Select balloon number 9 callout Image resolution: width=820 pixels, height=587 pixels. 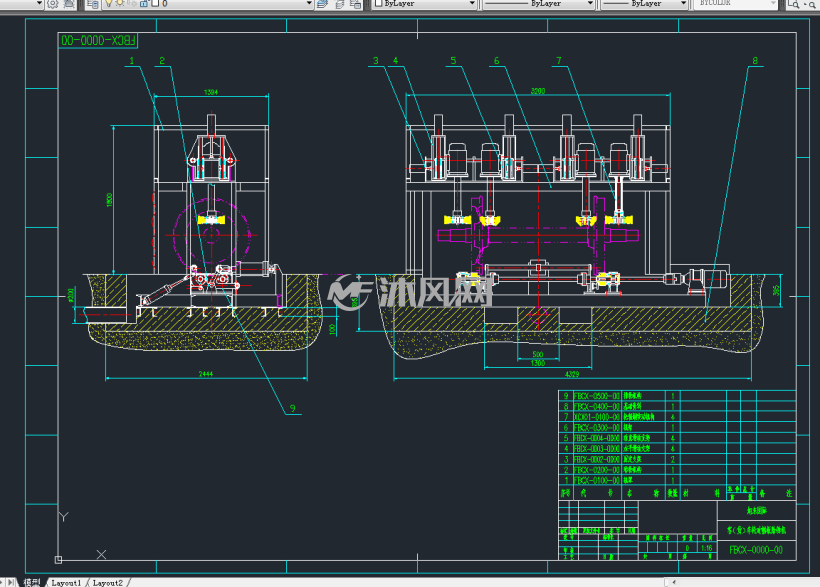(x=292, y=408)
